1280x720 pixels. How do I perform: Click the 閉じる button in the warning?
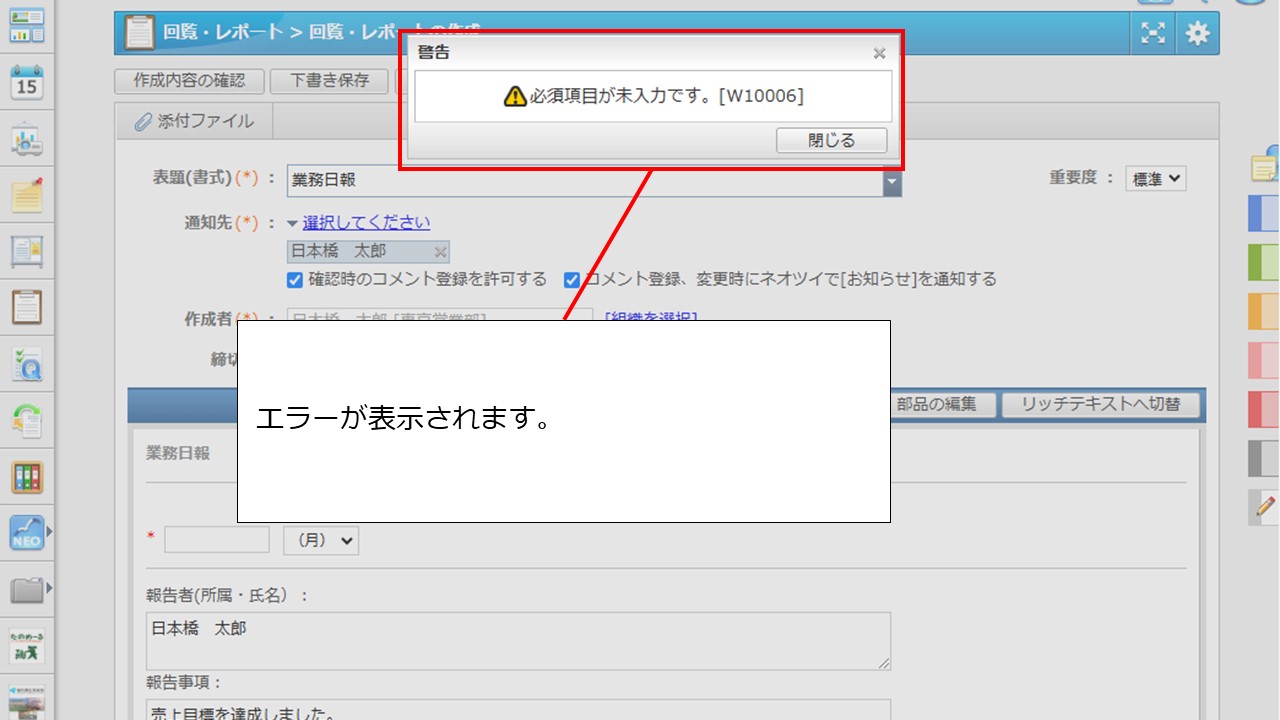coord(832,141)
